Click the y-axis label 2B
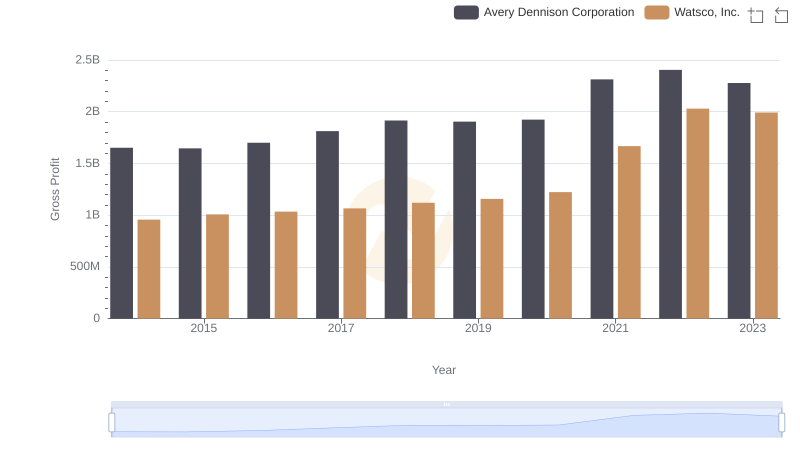Screen dimensions: 800x461 coord(92,111)
